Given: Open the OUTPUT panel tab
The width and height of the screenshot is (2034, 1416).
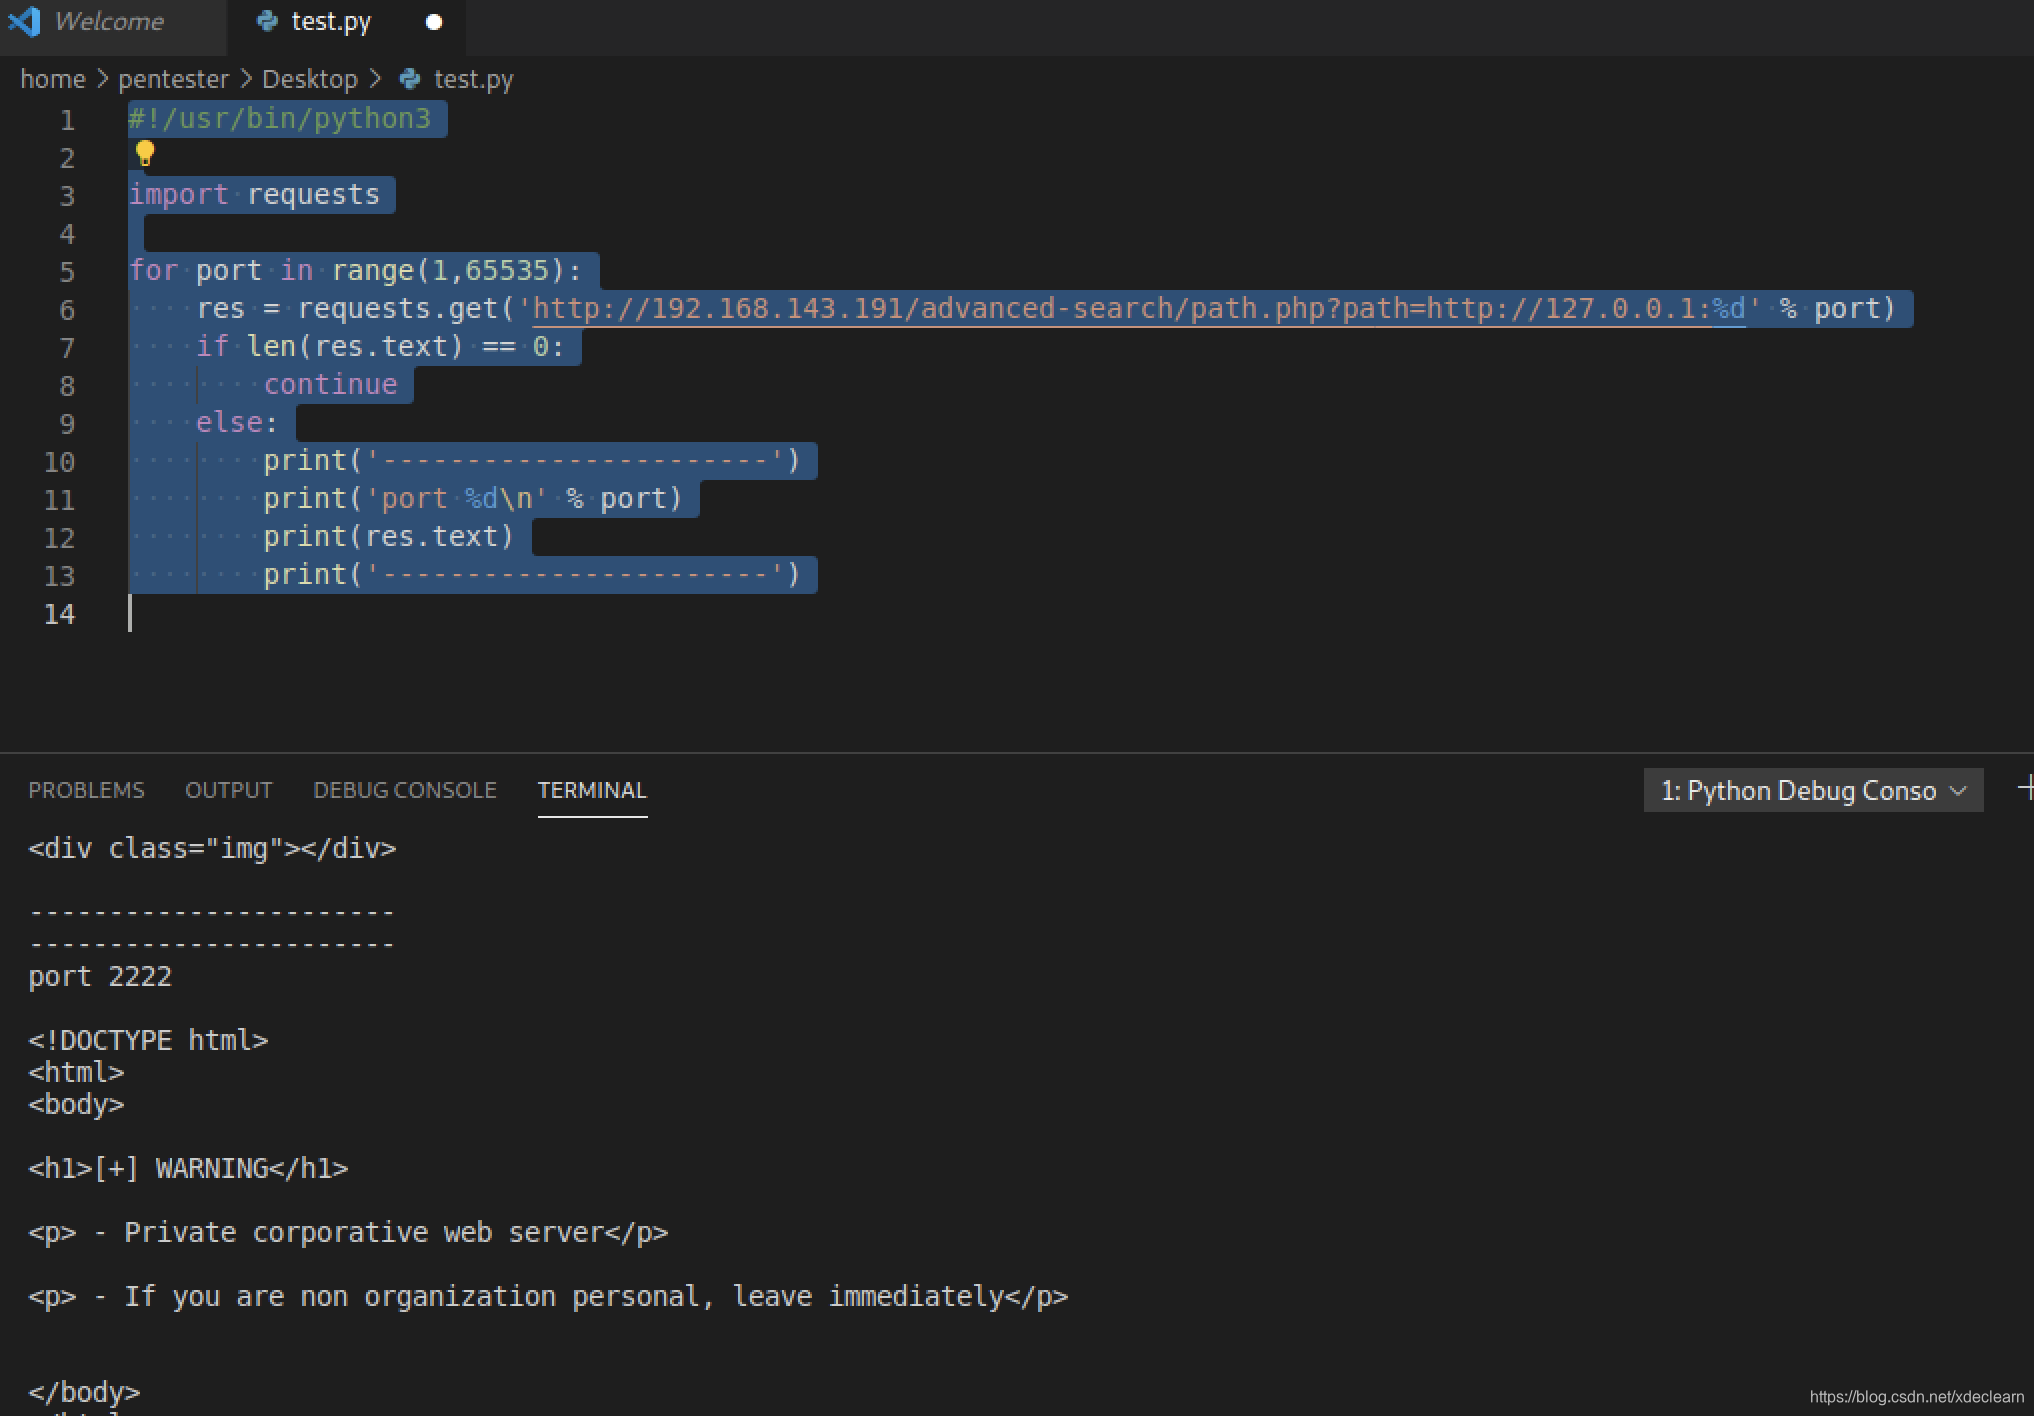Looking at the screenshot, I should pos(228,790).
